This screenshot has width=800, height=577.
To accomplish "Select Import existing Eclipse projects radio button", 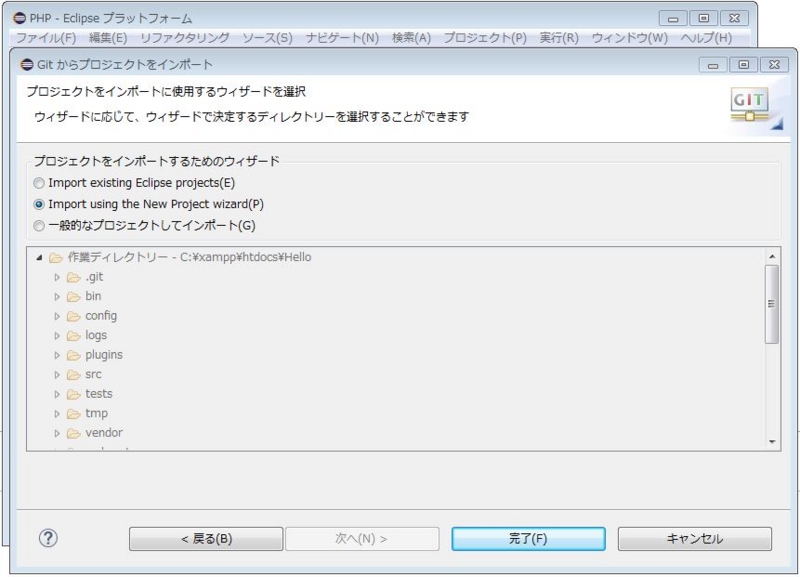I will [x=39, y=183].
